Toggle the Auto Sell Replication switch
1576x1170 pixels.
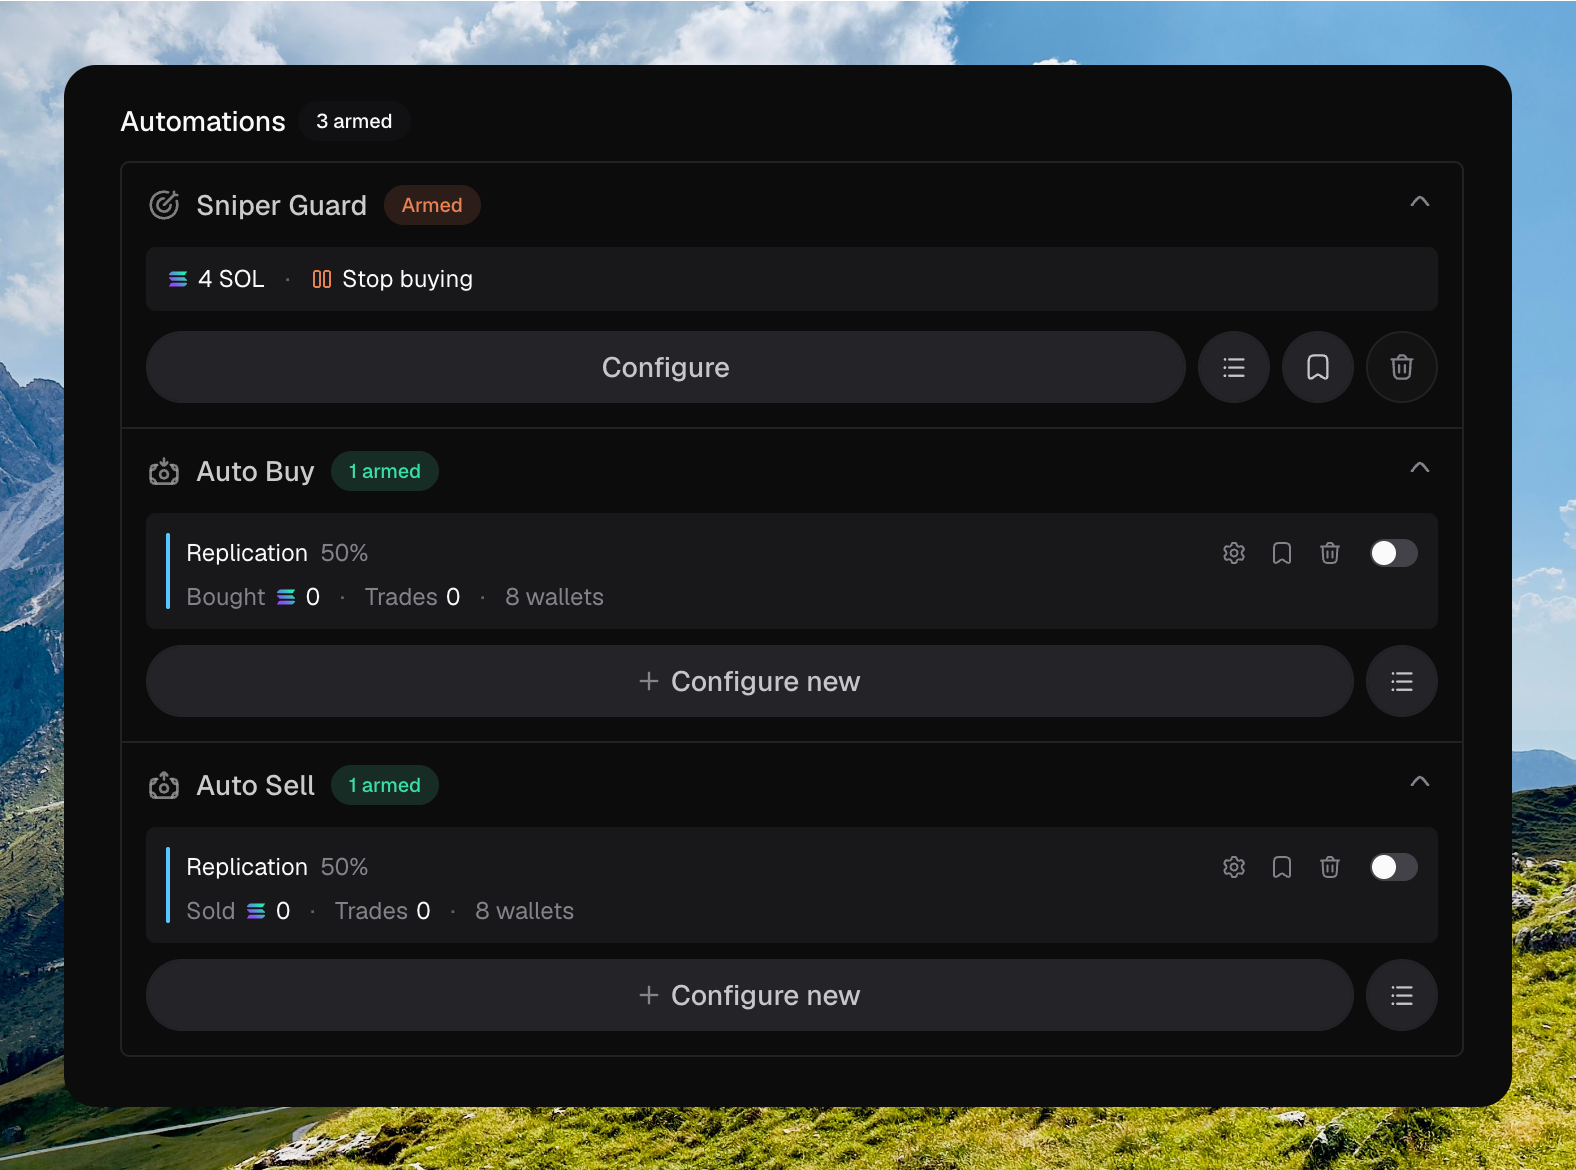click(x=1393, y=867)
